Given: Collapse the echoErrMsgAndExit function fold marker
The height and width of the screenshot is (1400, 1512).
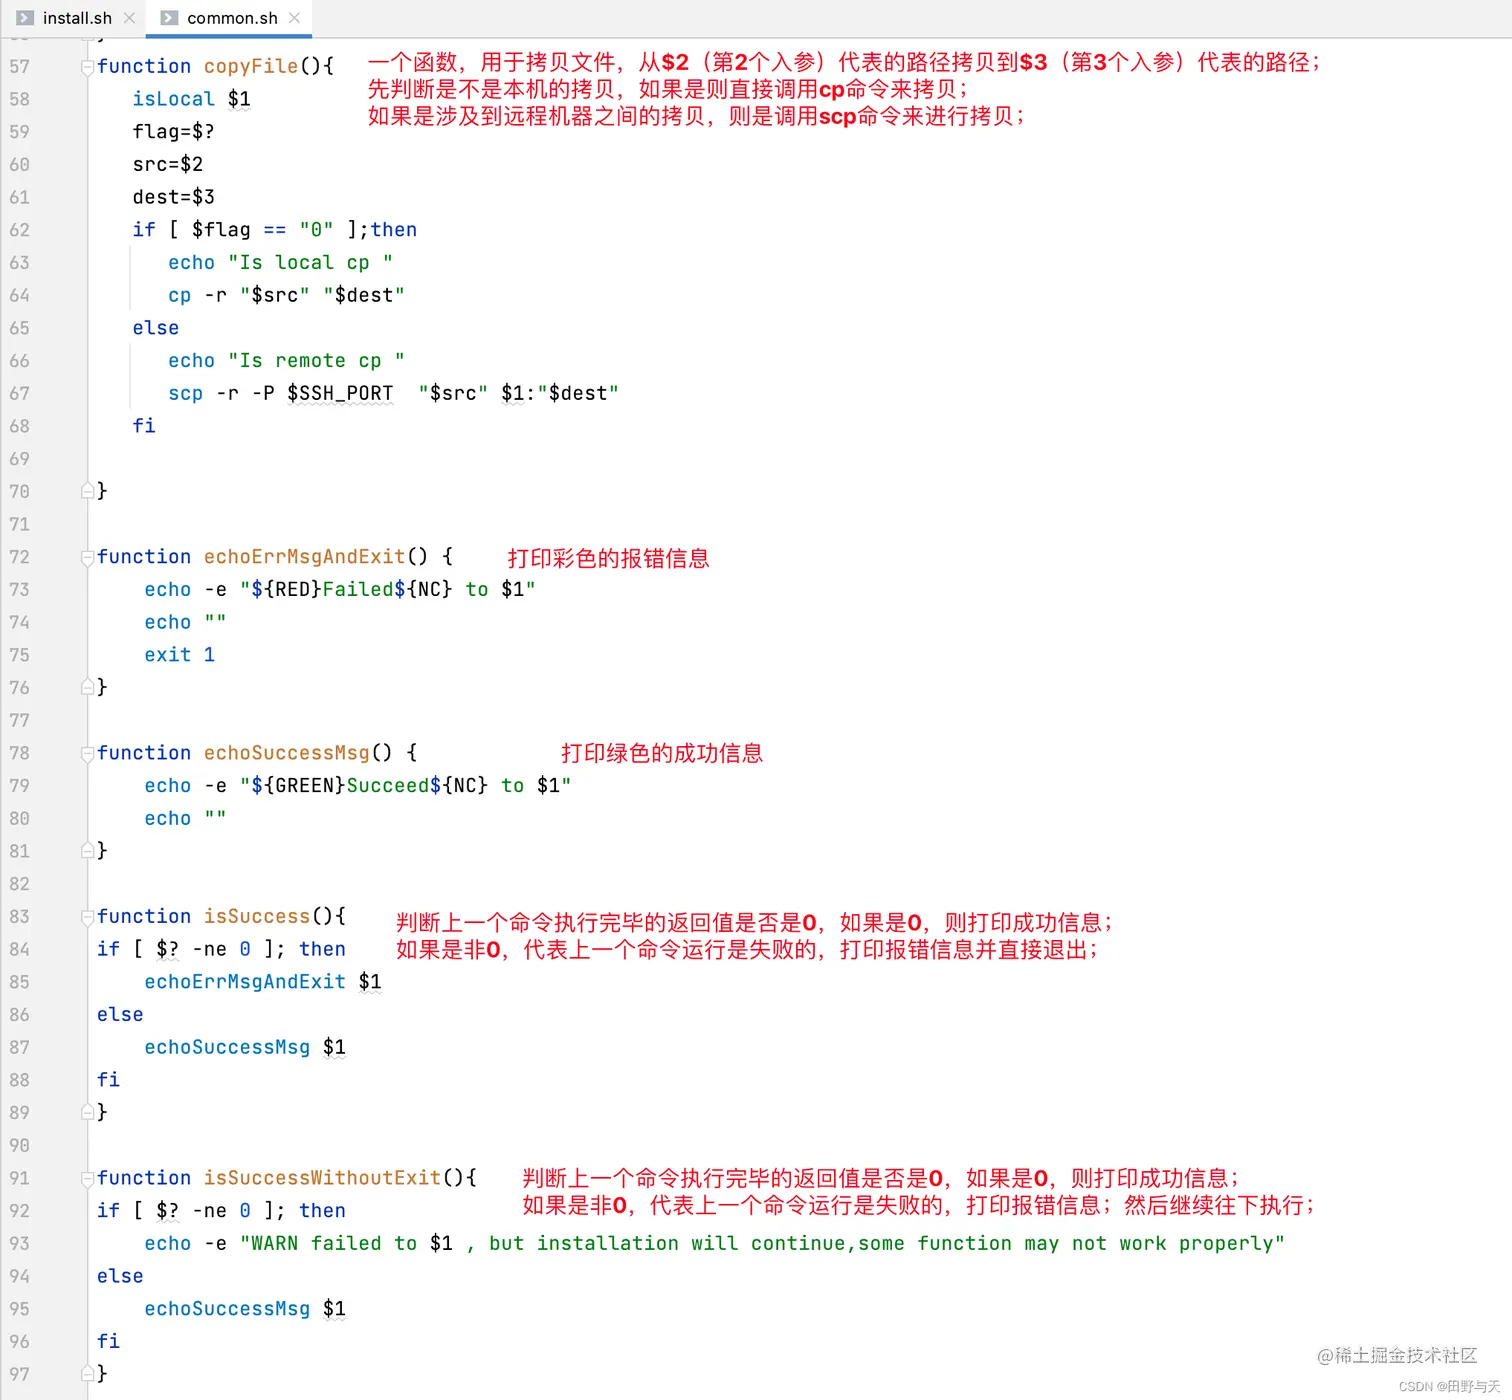Looking at the screenshot, I should [87, 558].
